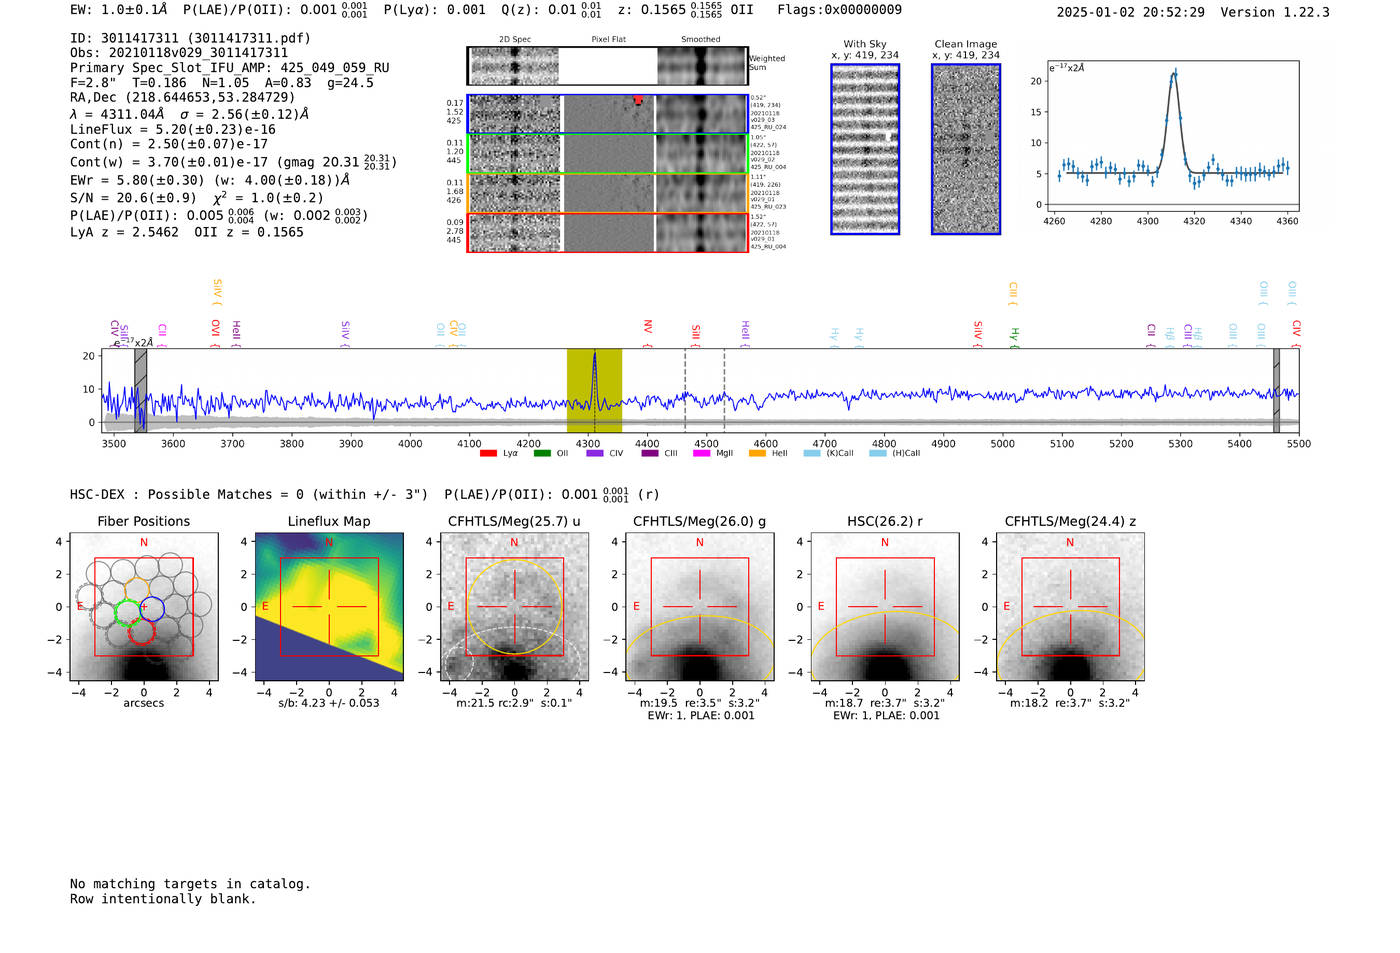The height and width of the screenshot is (953, 1400).
Task: Open the HSC(26.2) r cutout image
Action: pyautogui.click(x=885, y=607)
